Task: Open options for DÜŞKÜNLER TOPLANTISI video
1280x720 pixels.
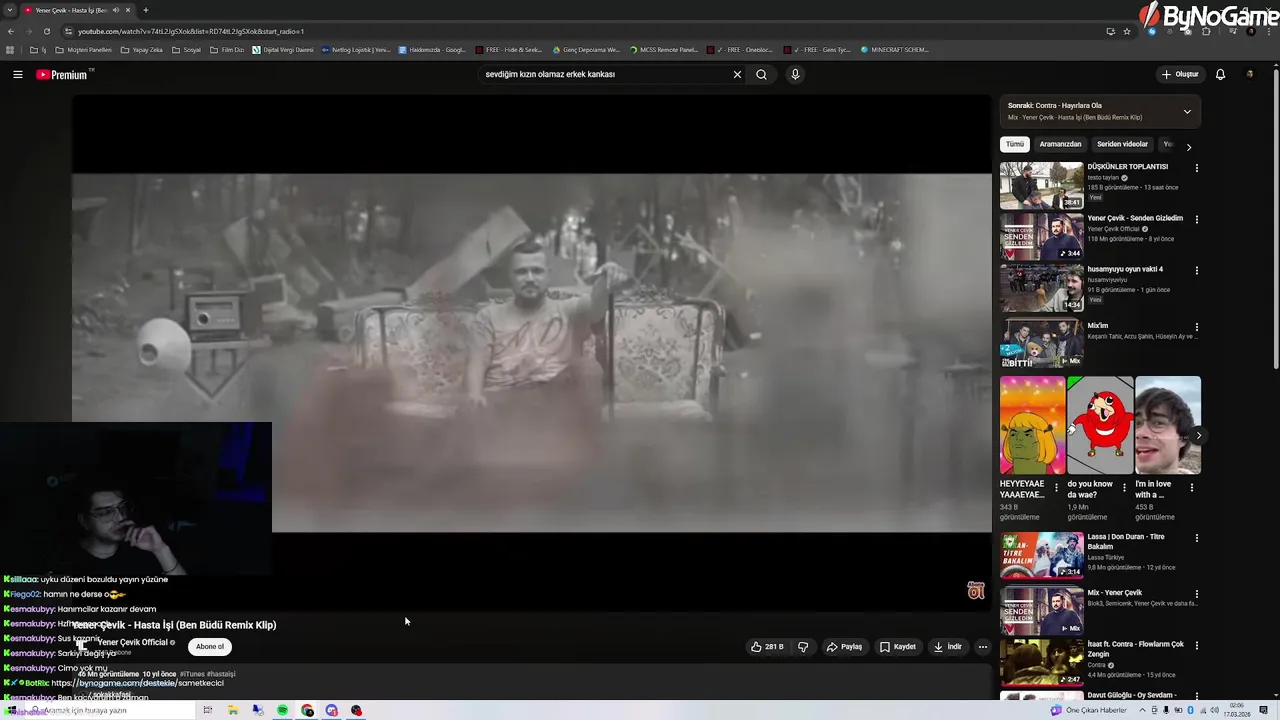Action: click(1196, 168)
